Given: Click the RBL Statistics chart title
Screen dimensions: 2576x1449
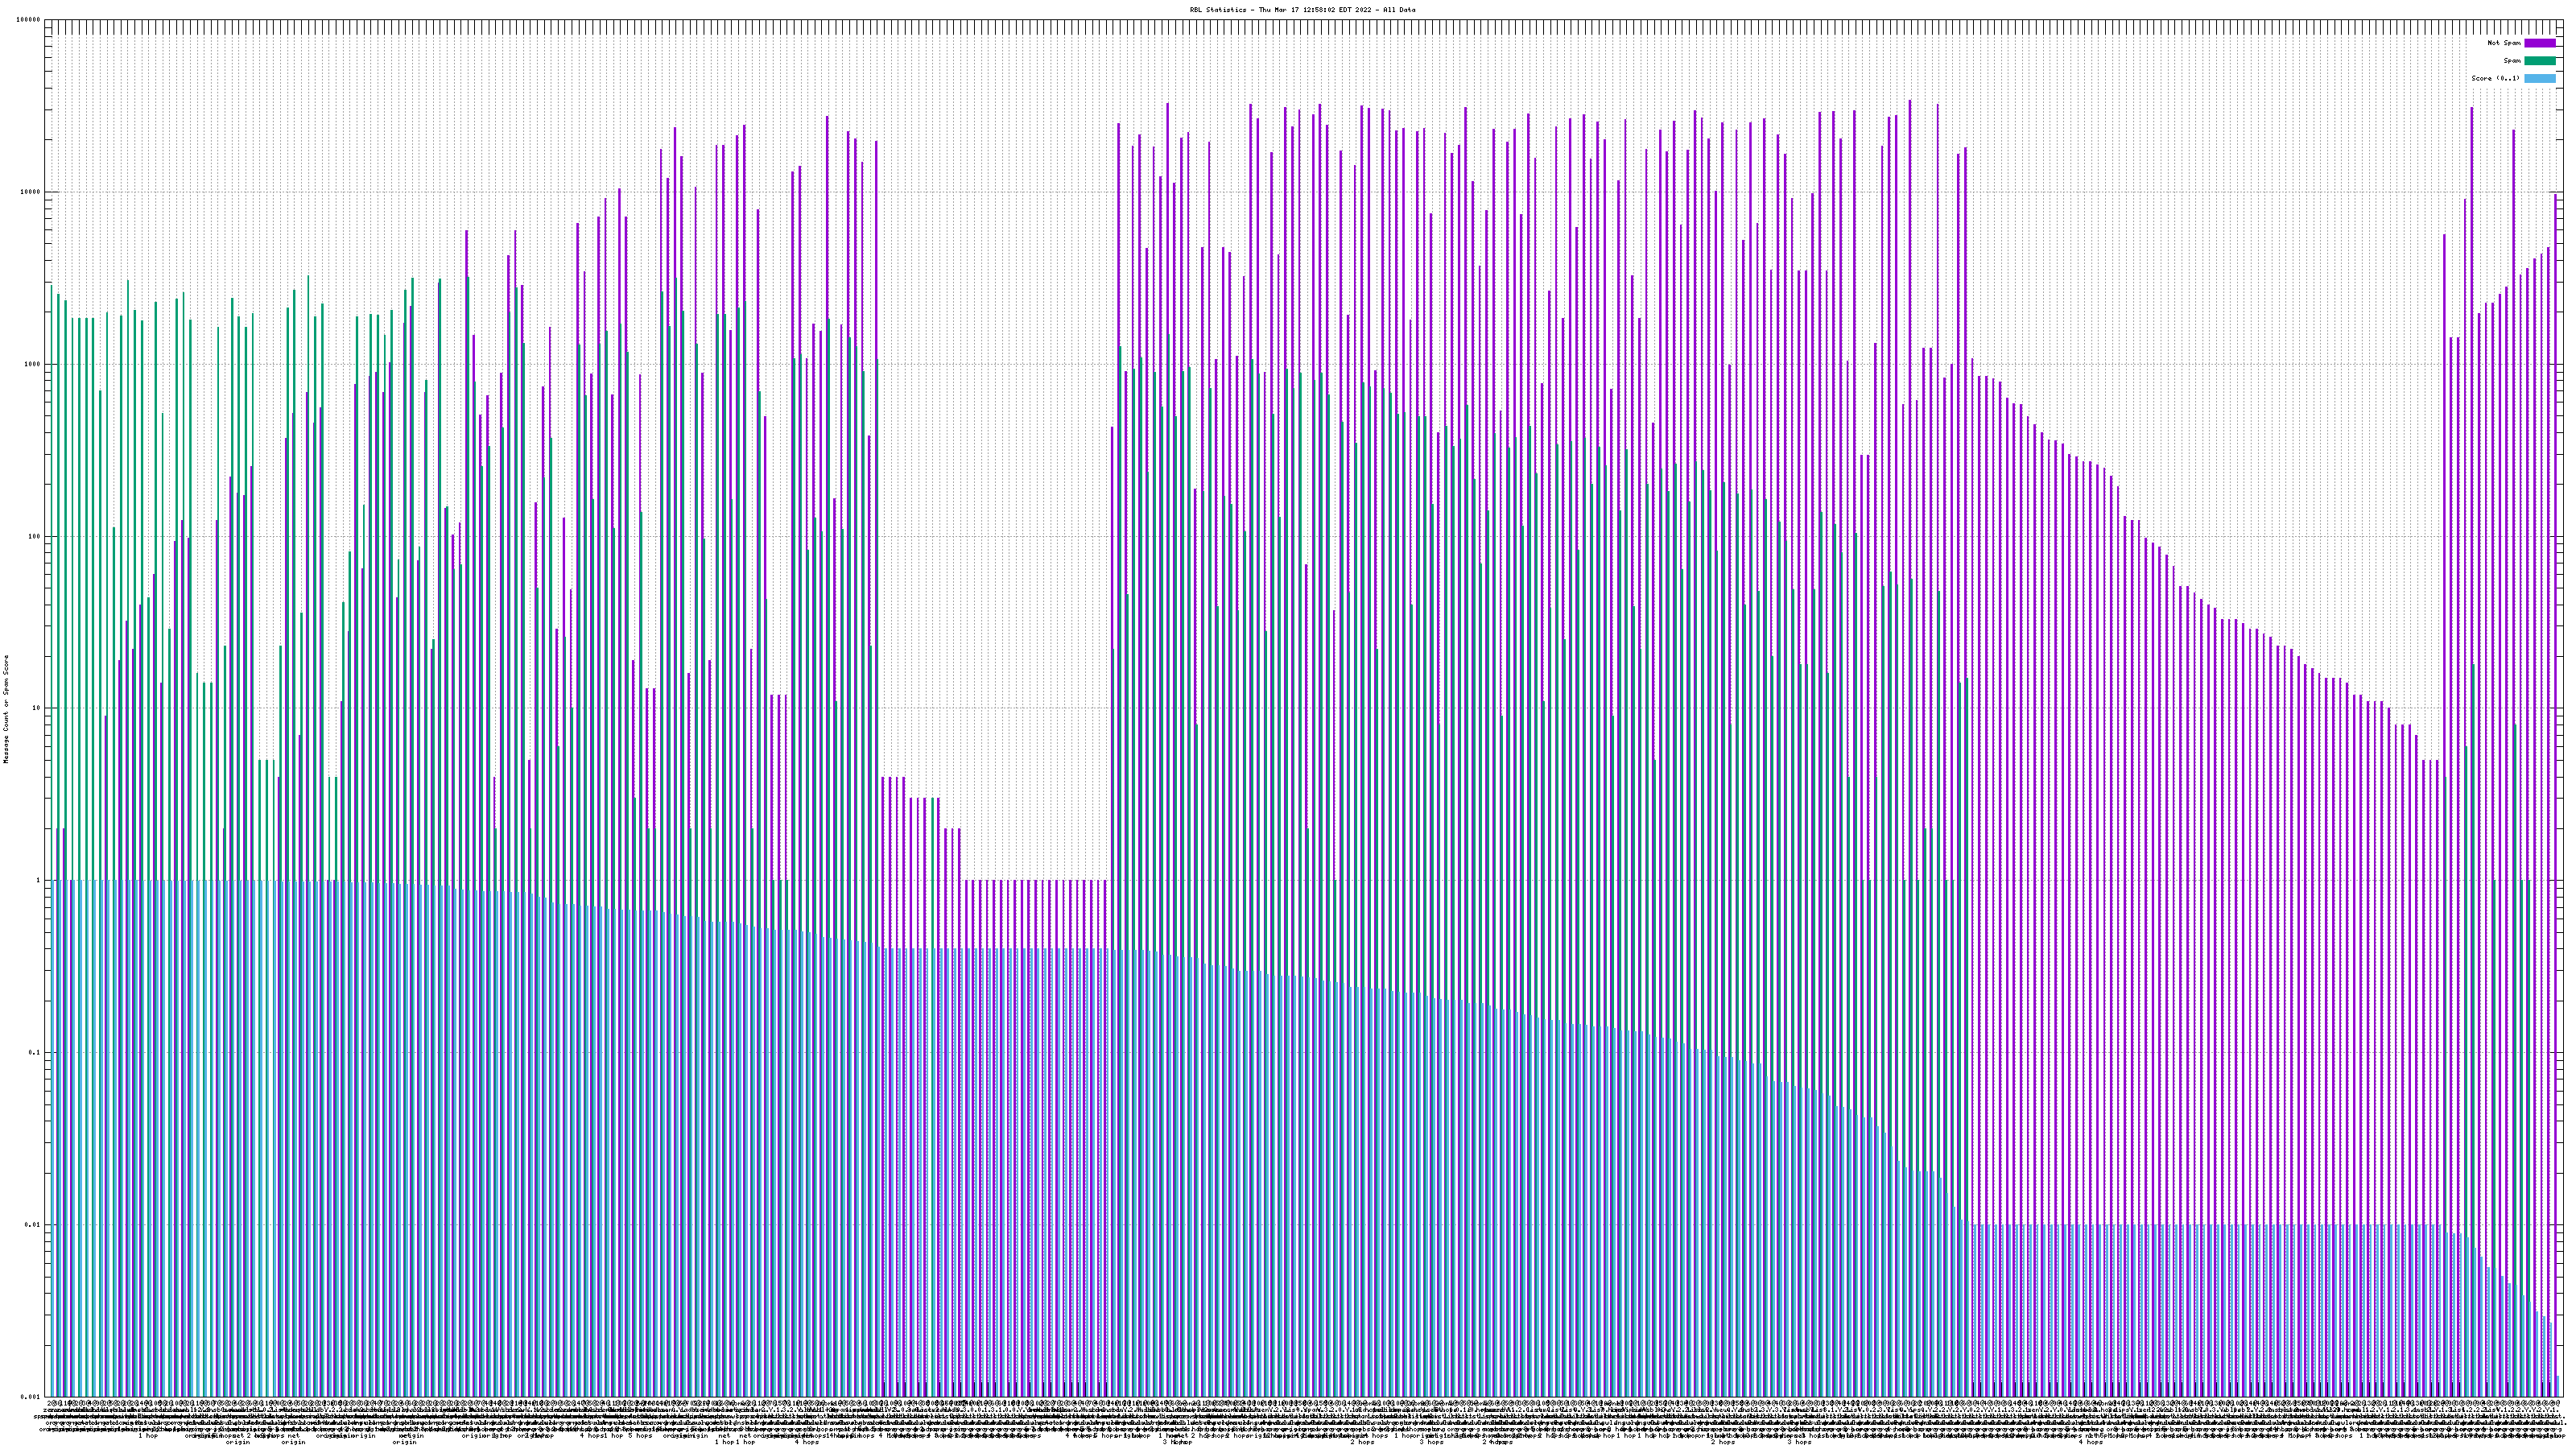Looking at the screenshot, I should click(x=1302, y=10).
